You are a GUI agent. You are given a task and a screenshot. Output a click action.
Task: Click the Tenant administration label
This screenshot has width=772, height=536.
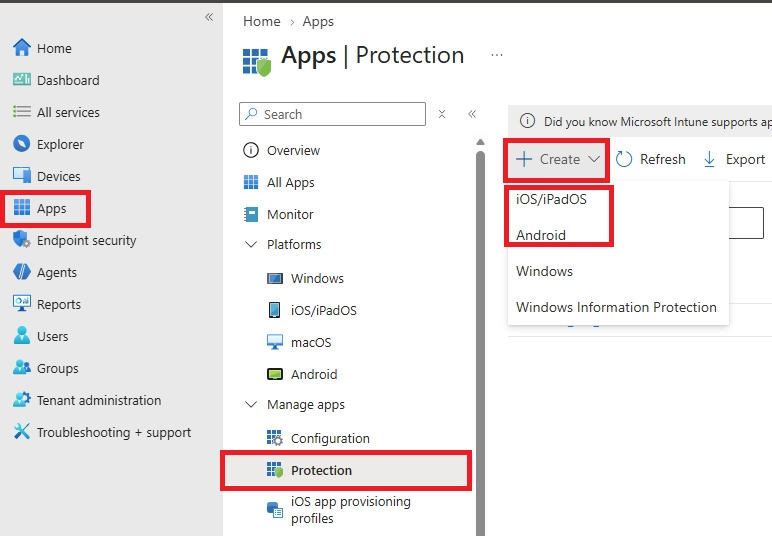pyautogui.click(x=99, y=400)
